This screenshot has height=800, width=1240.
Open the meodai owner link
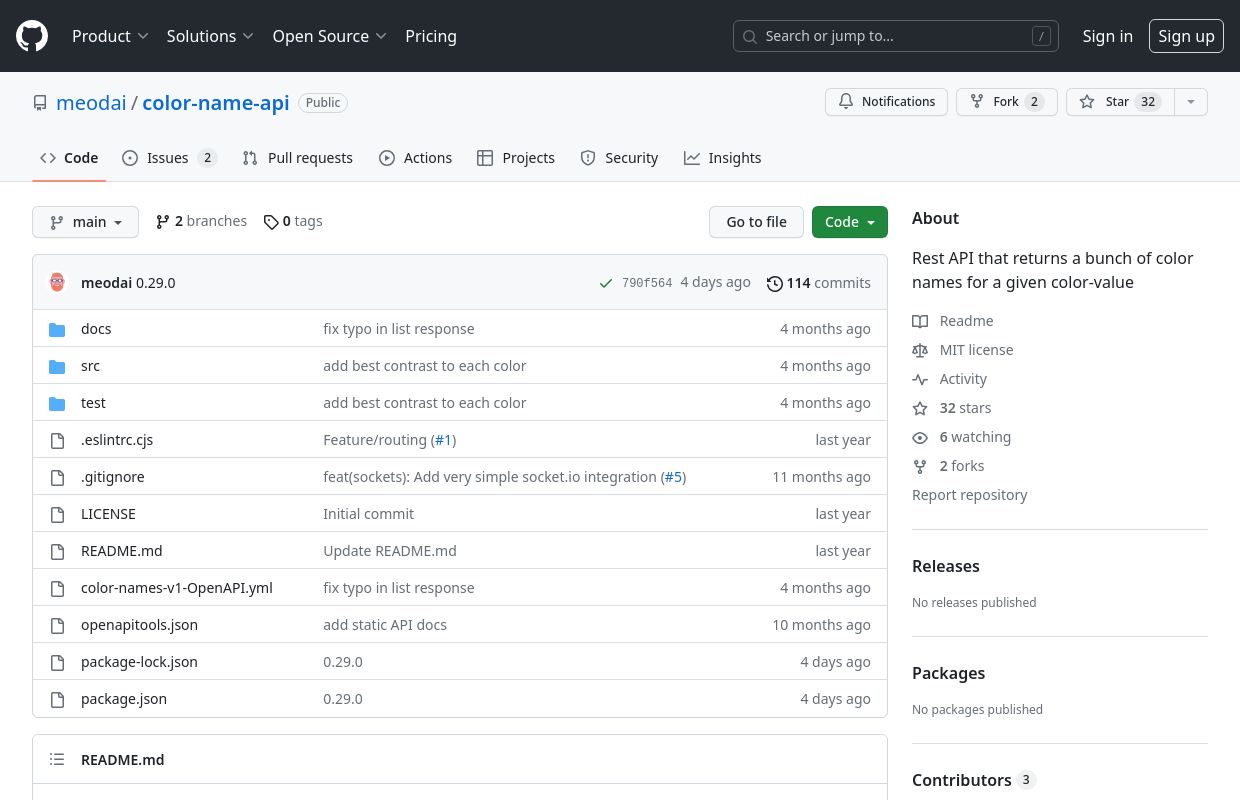pos(91,103)
